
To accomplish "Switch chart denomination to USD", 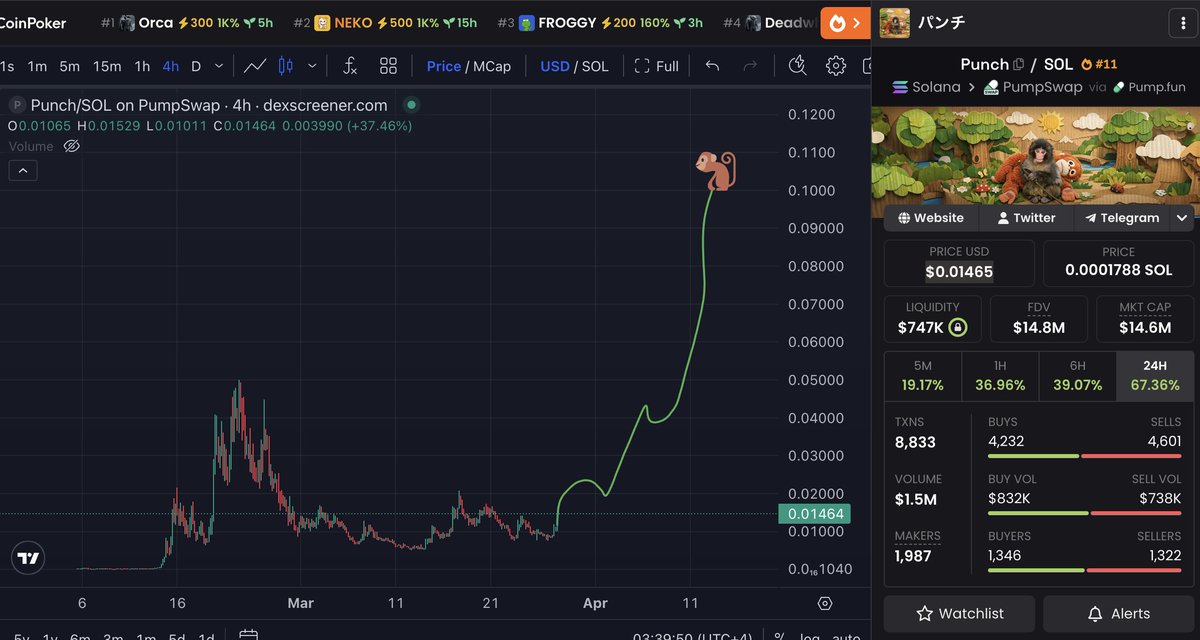I will (x=555, y=66).
